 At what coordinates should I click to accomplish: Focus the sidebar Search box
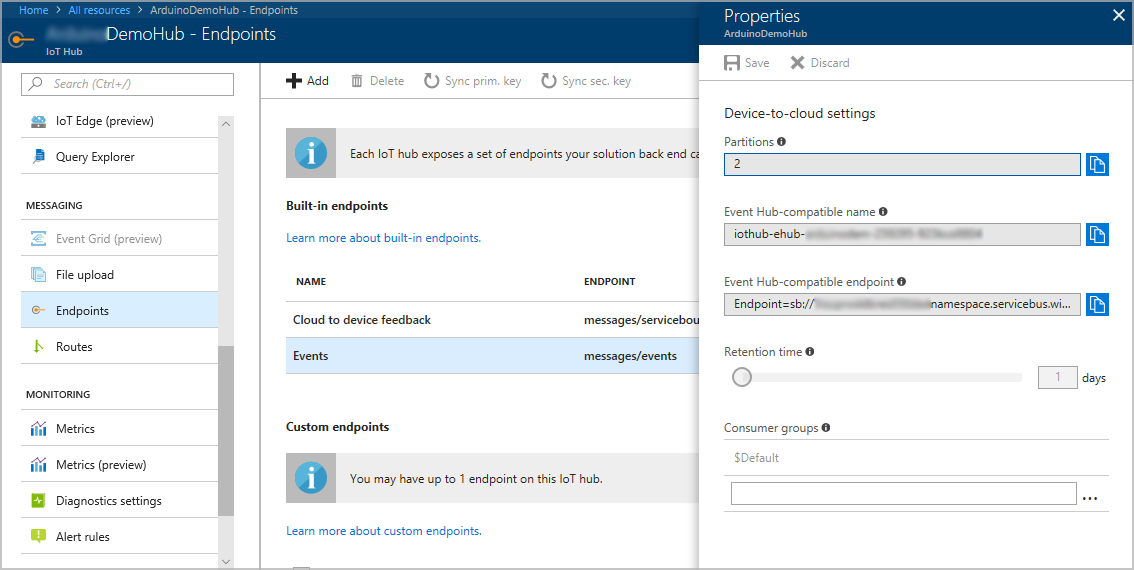tap(128, 84)
